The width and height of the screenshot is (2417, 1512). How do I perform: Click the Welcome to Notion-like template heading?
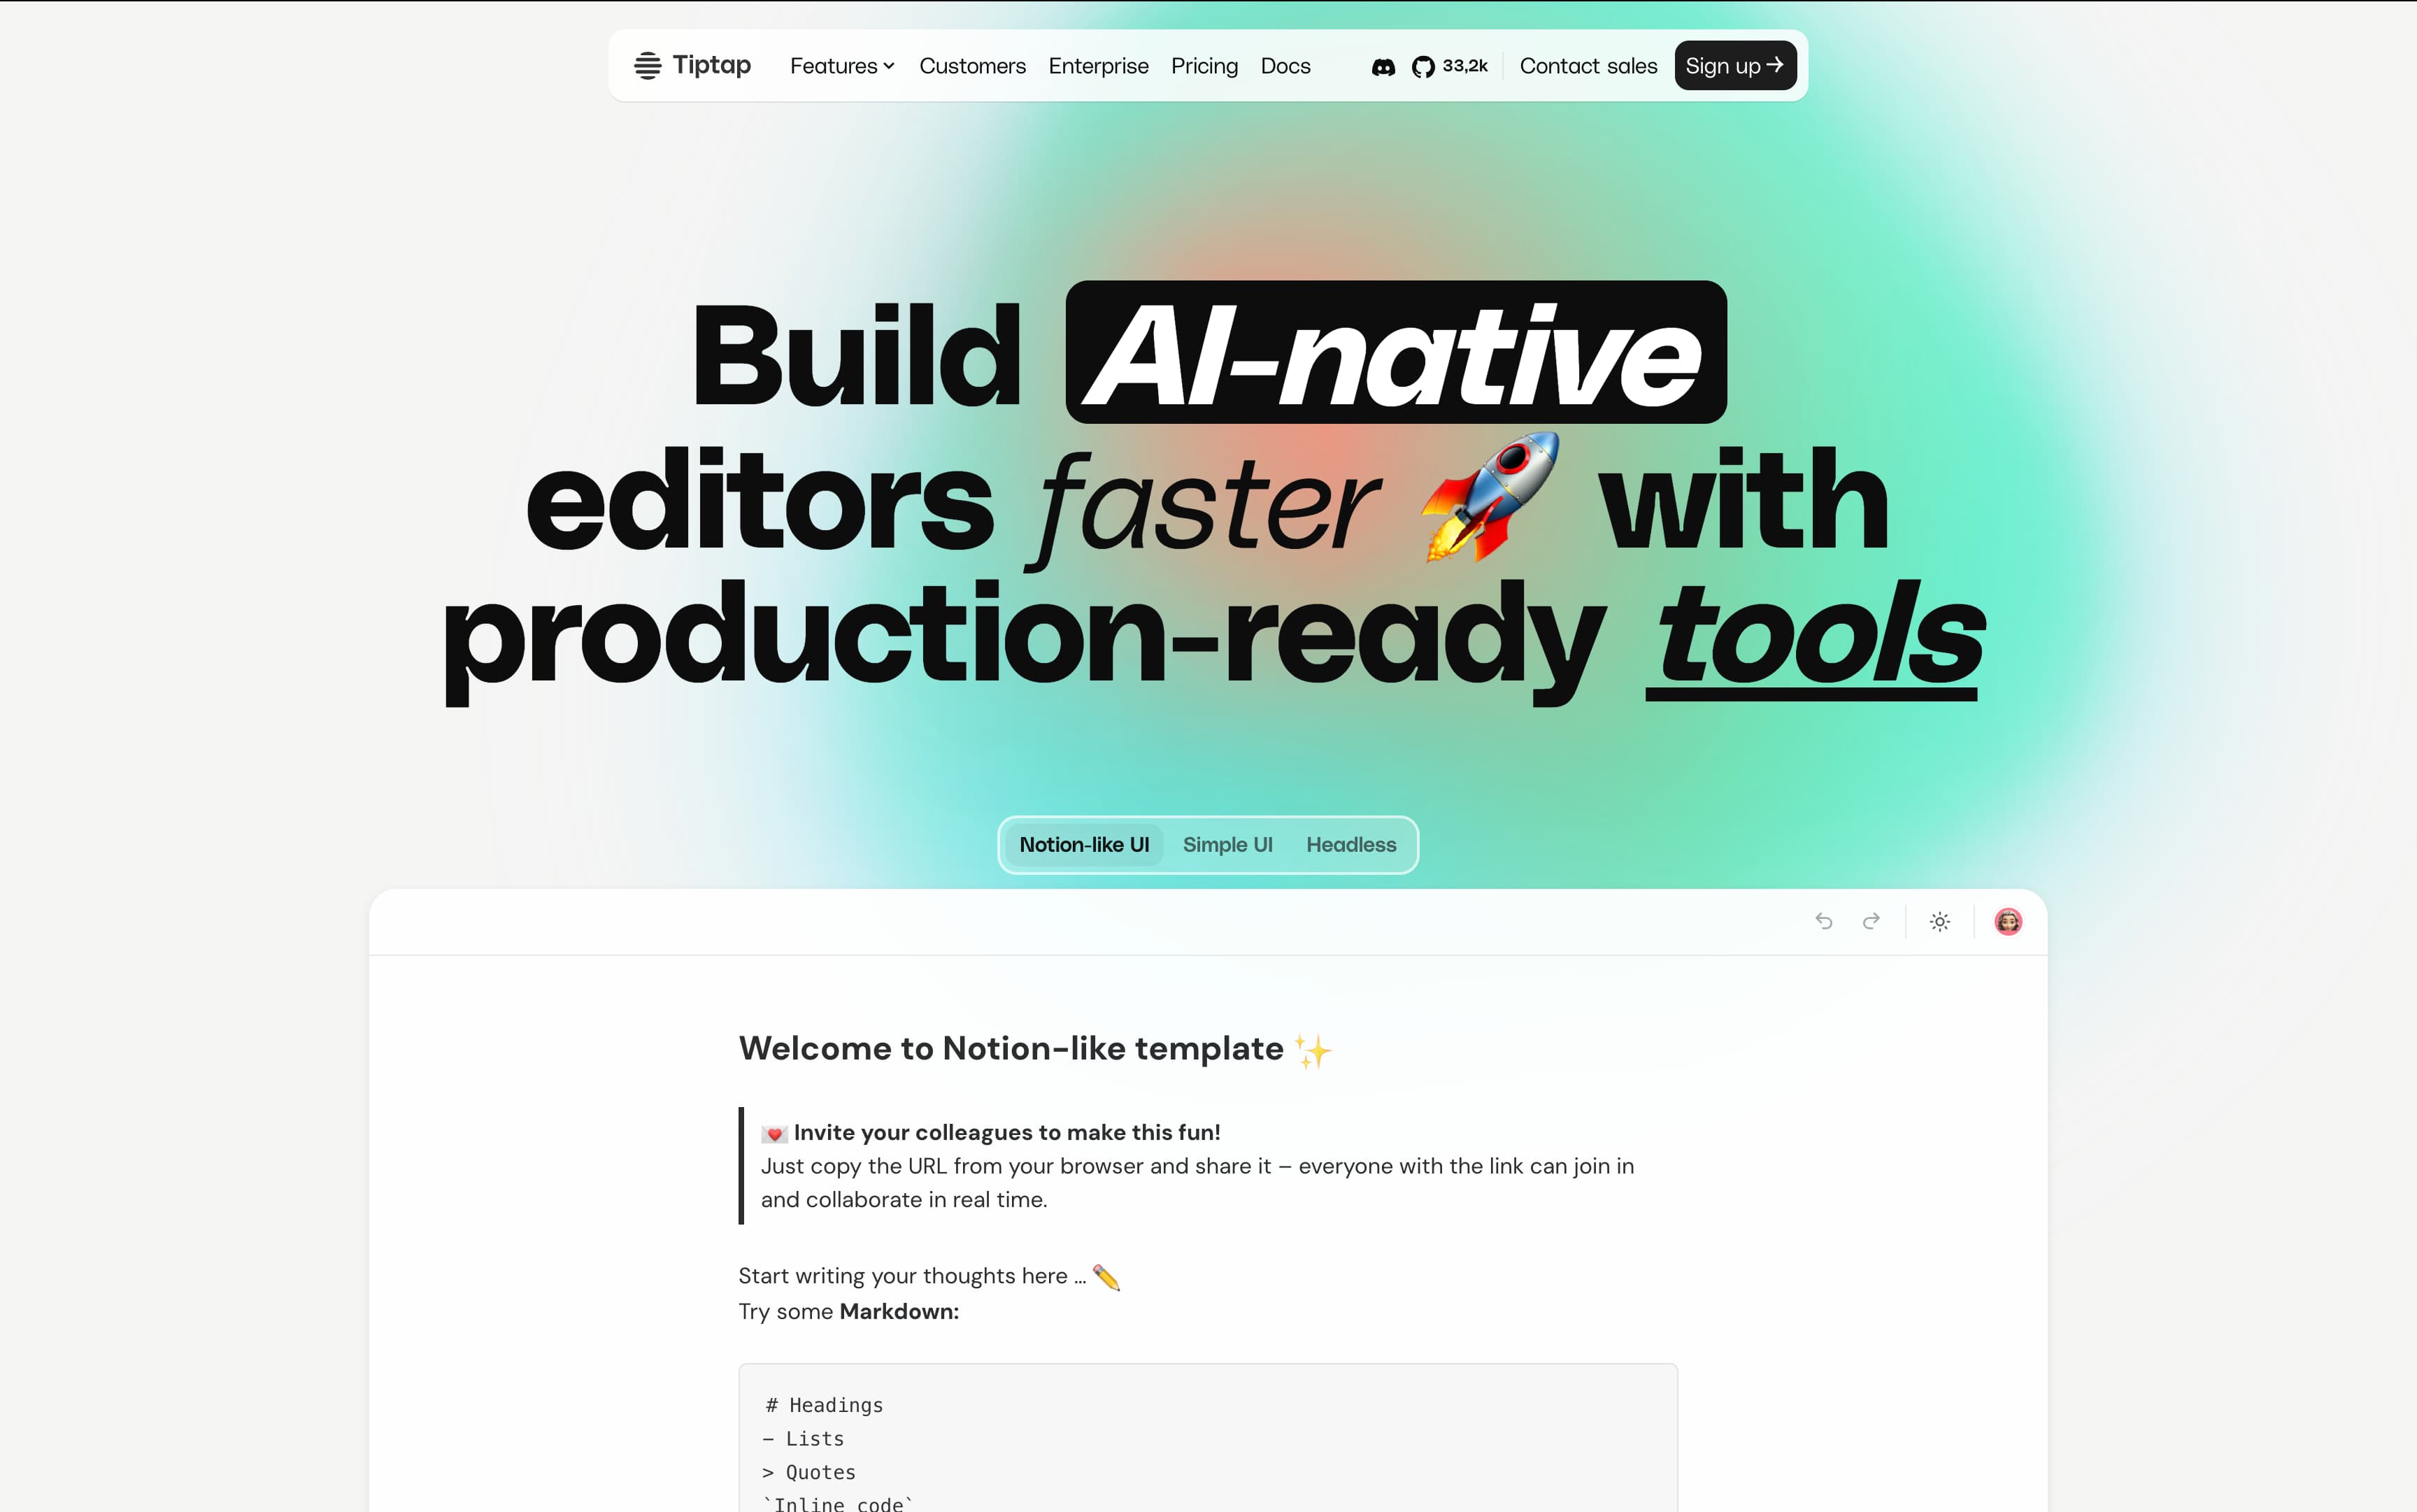pyautogui.click(x=1010, y=1048)
